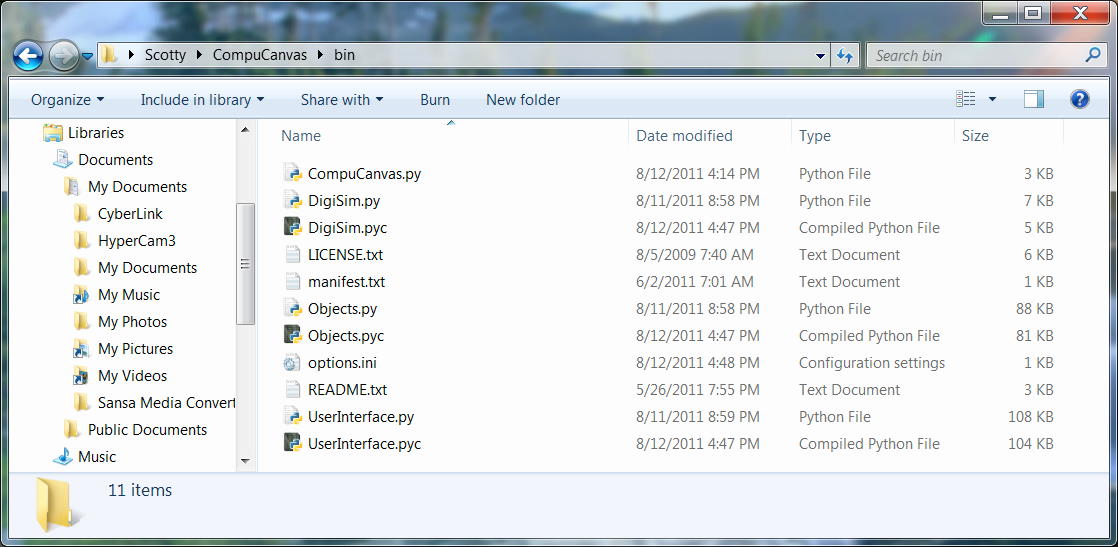
Task: Click the Change your view icon
Action: (x=965, y=99)
